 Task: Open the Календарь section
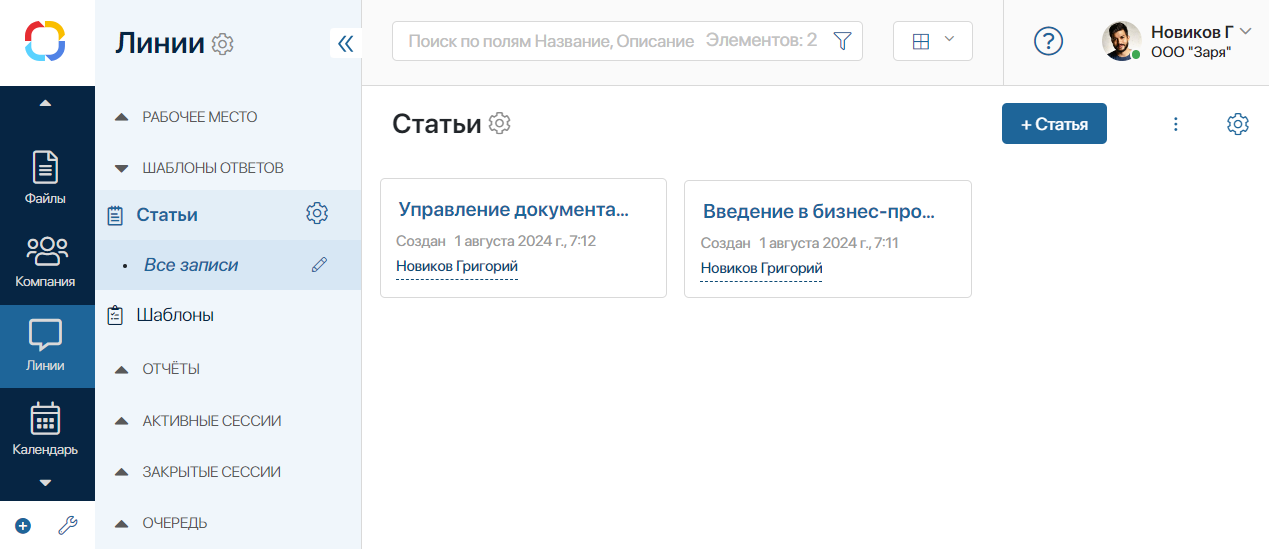point(46,429)
